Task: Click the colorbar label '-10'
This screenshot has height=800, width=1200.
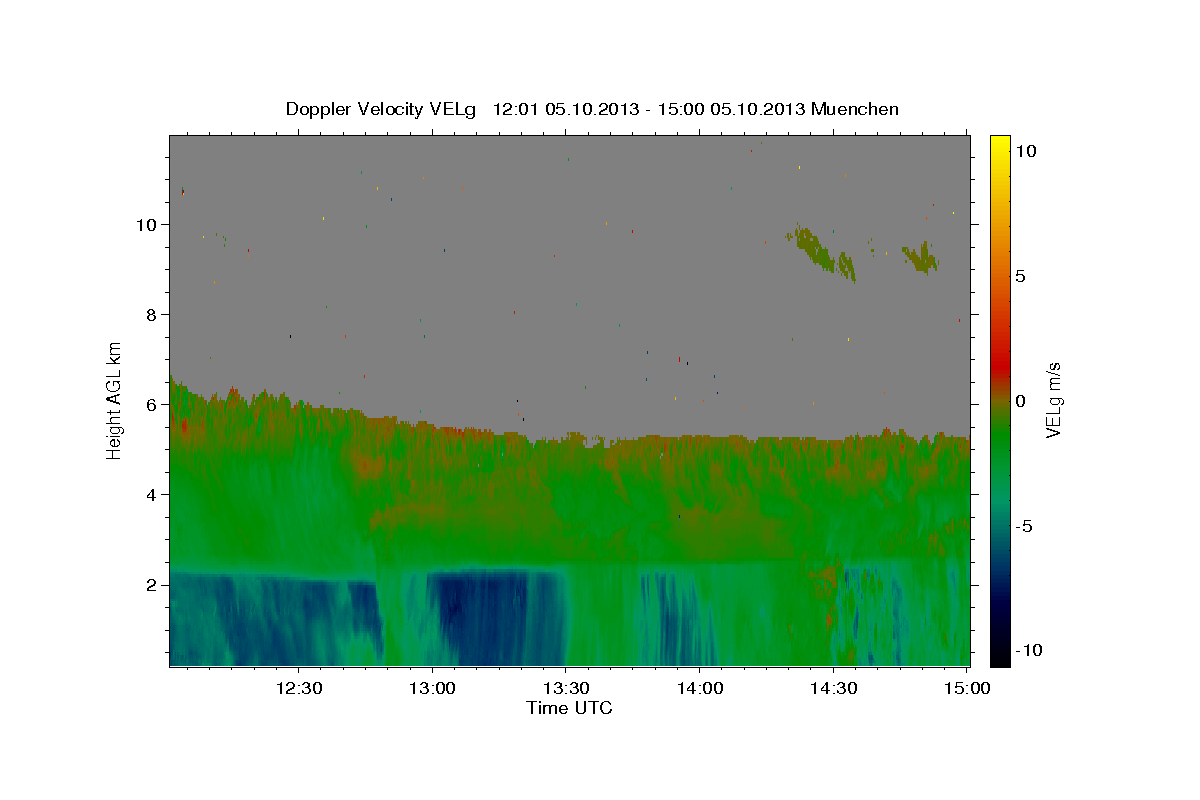Action: 1028,651
